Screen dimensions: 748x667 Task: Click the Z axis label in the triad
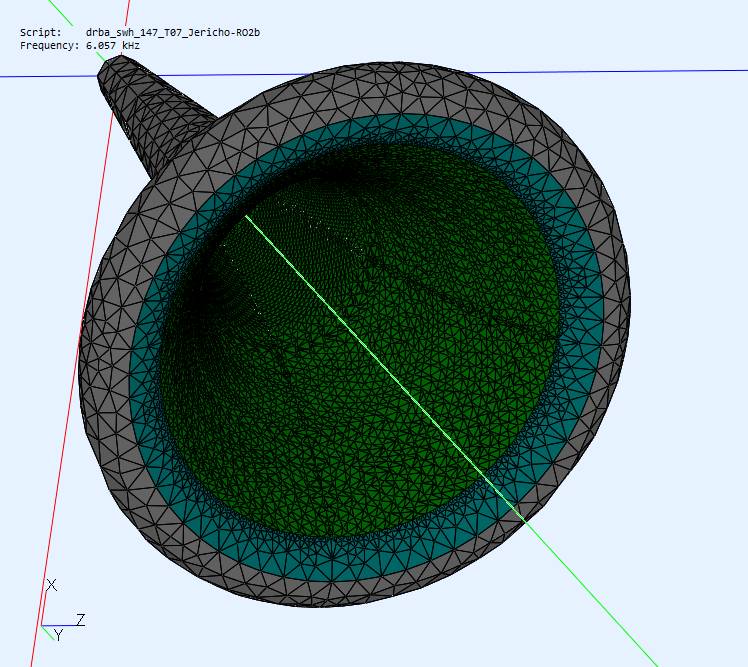pyautogui.click(x=81, y=620)
